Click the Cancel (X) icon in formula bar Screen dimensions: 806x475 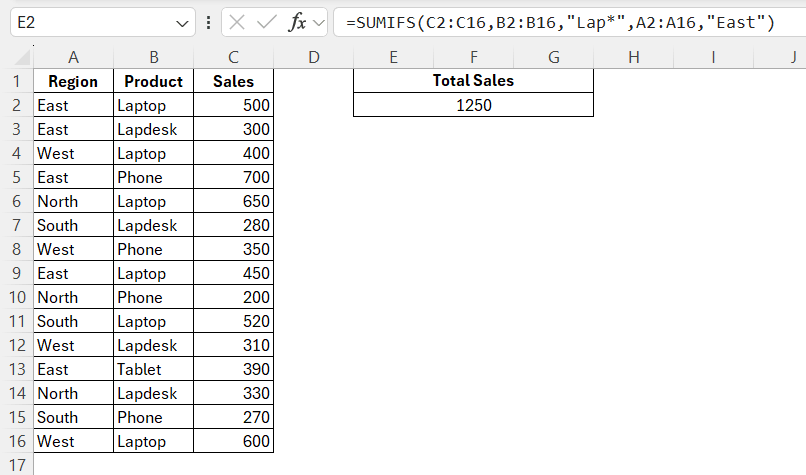[238, 22]
